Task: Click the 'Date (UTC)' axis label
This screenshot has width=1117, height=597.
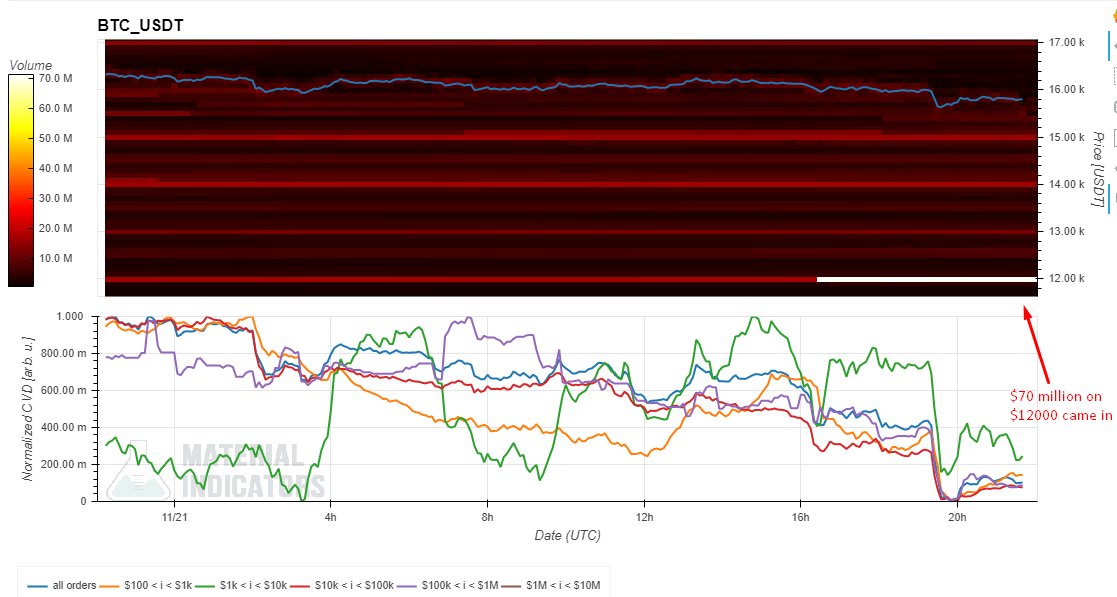Action: click(x=568, y=536)
